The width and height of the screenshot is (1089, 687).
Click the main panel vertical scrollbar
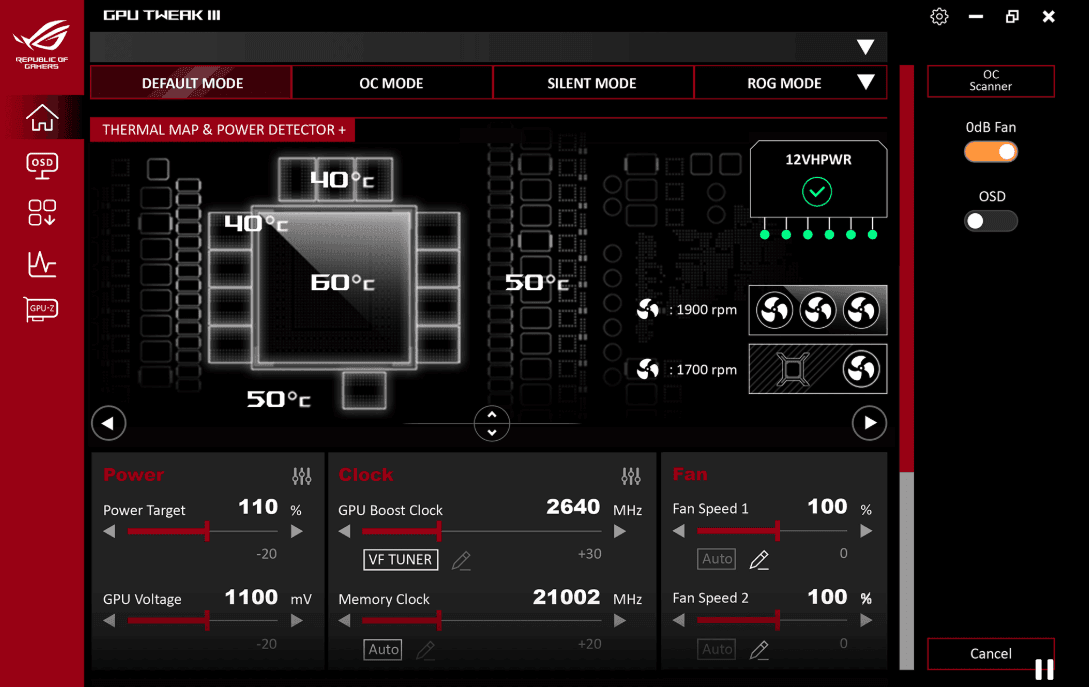(906, 367)
